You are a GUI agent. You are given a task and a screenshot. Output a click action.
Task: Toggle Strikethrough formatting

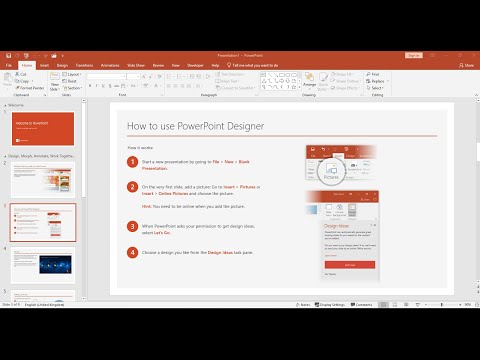coord(116,86)
